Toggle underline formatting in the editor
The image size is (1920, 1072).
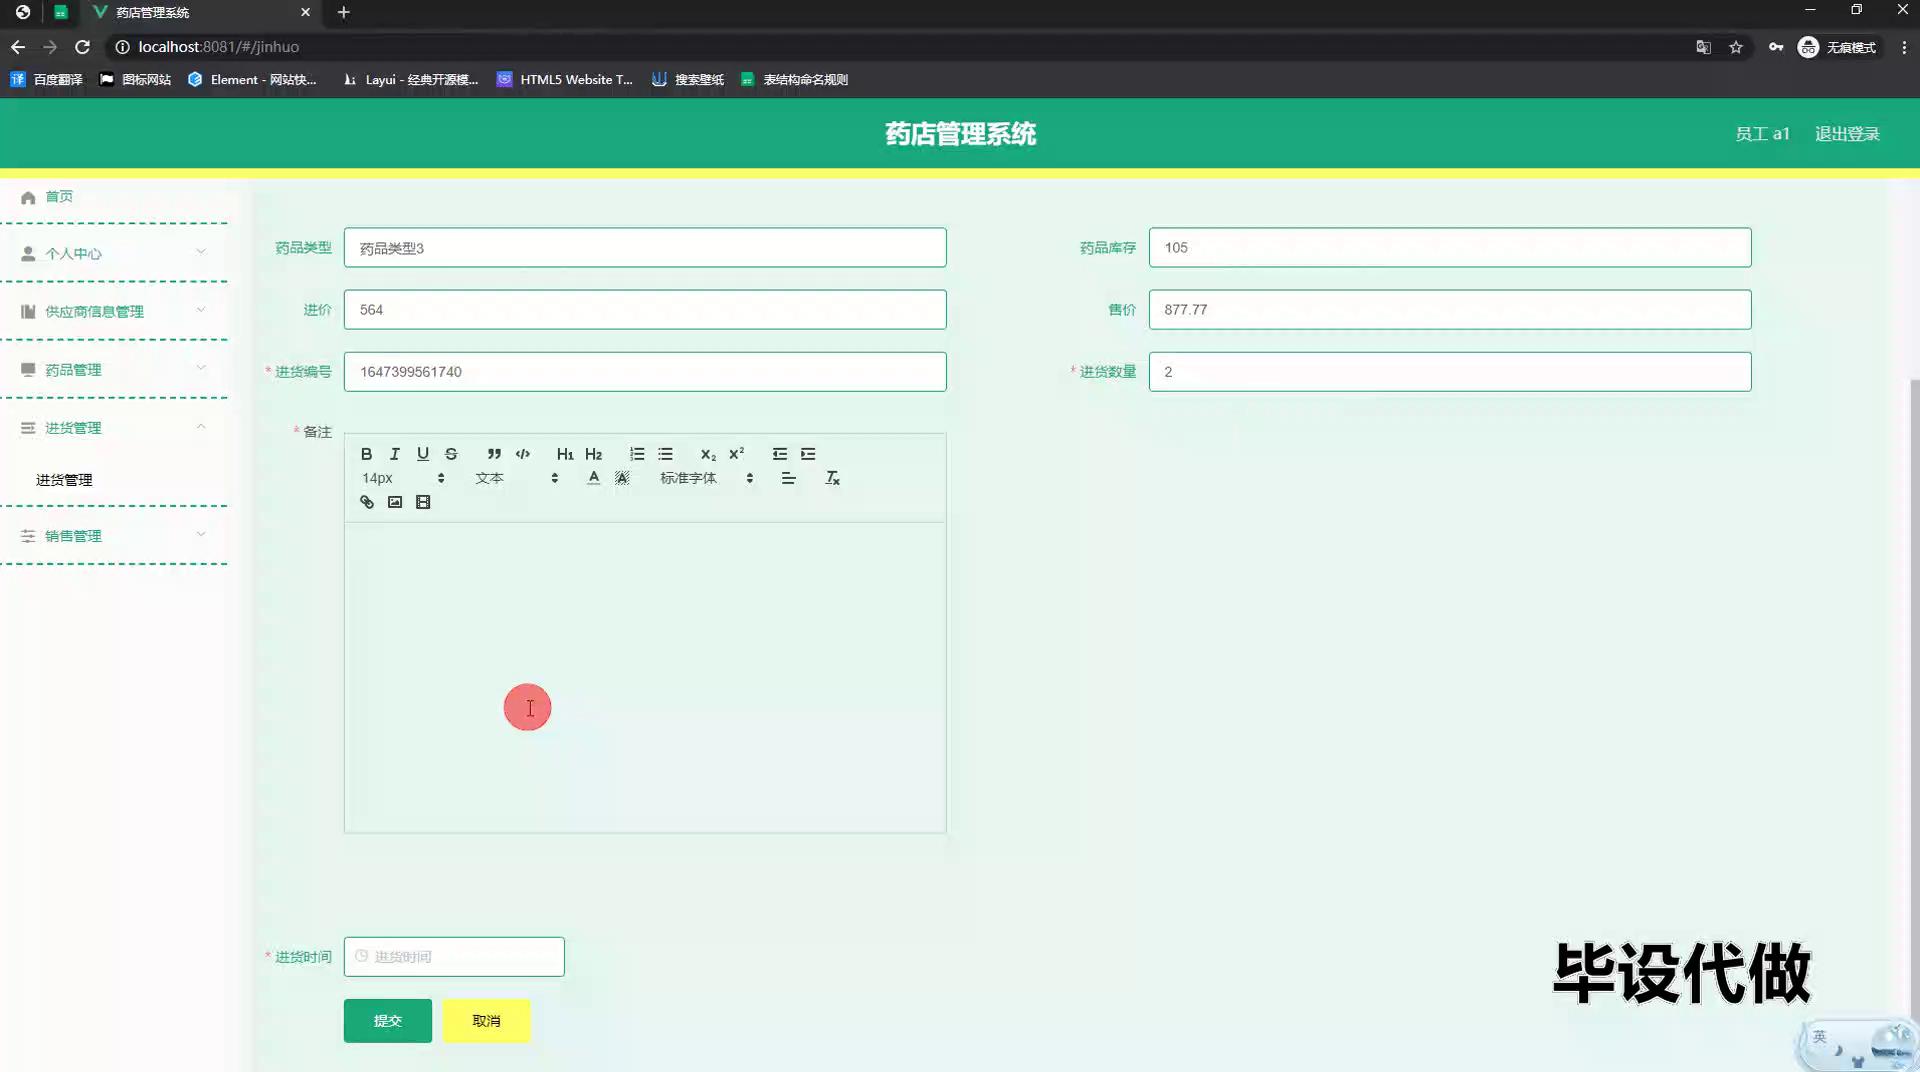[x=423, y=454]
